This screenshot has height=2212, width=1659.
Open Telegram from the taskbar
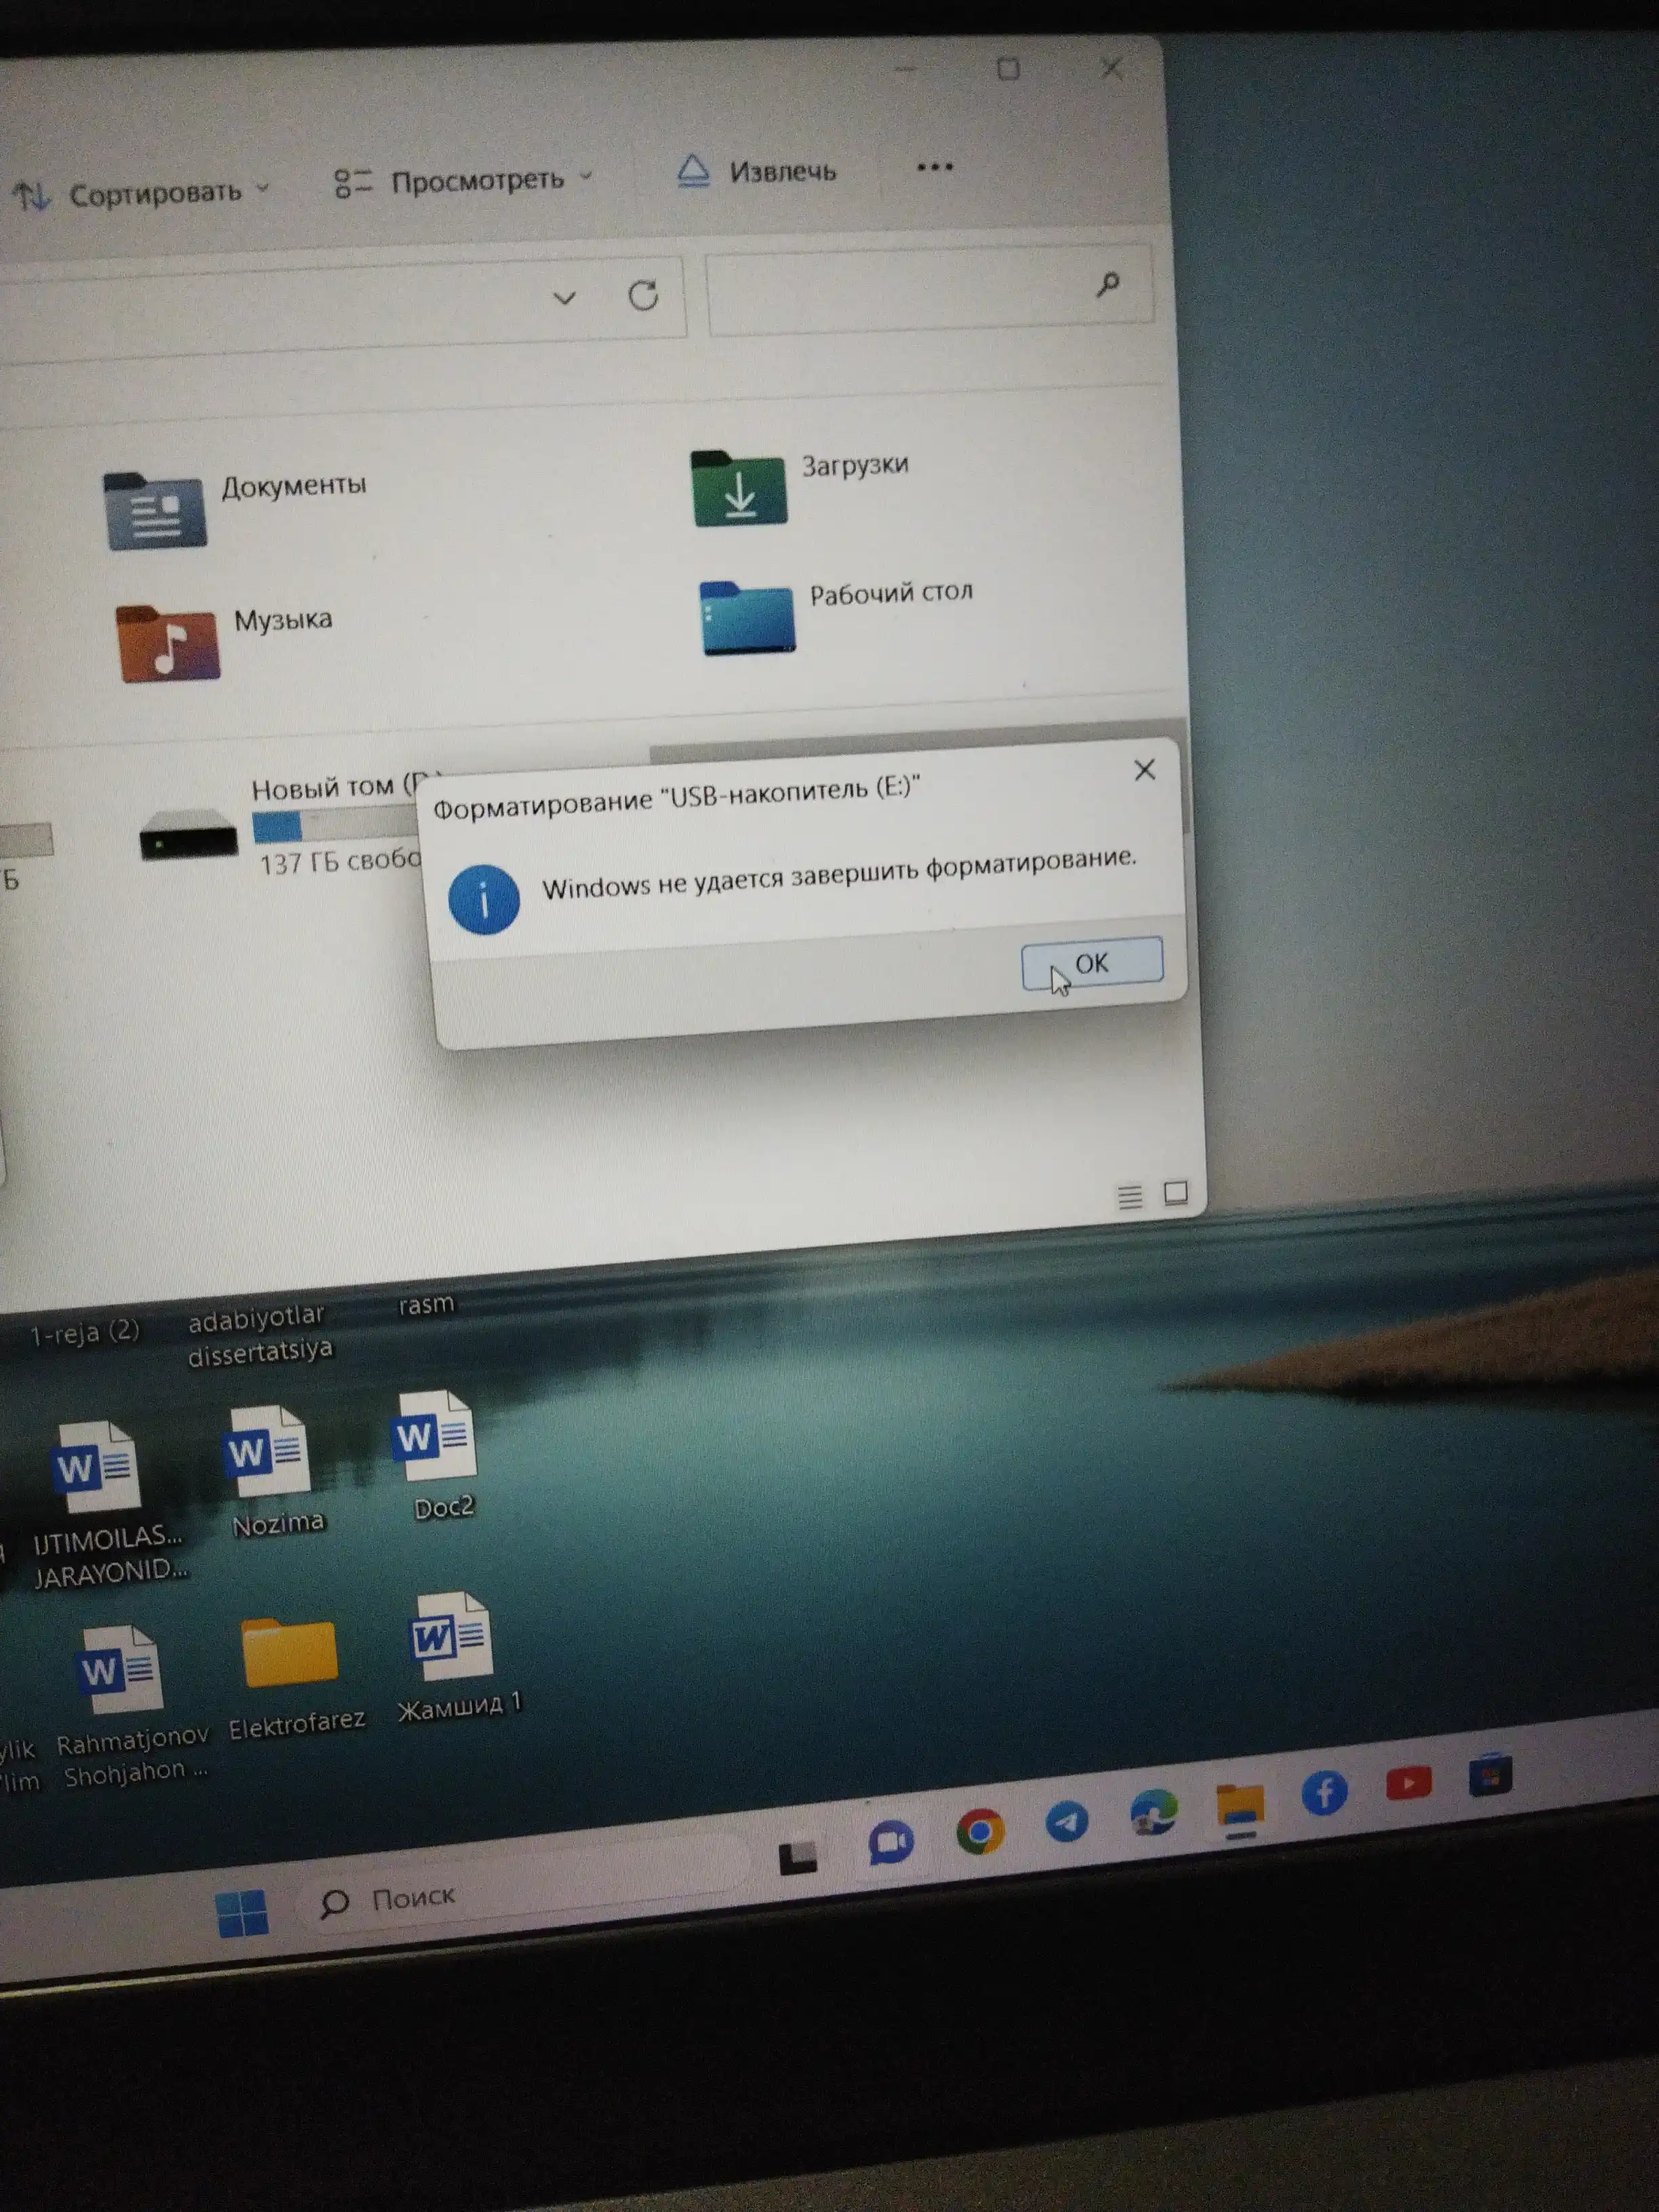click(1067, 1821)
